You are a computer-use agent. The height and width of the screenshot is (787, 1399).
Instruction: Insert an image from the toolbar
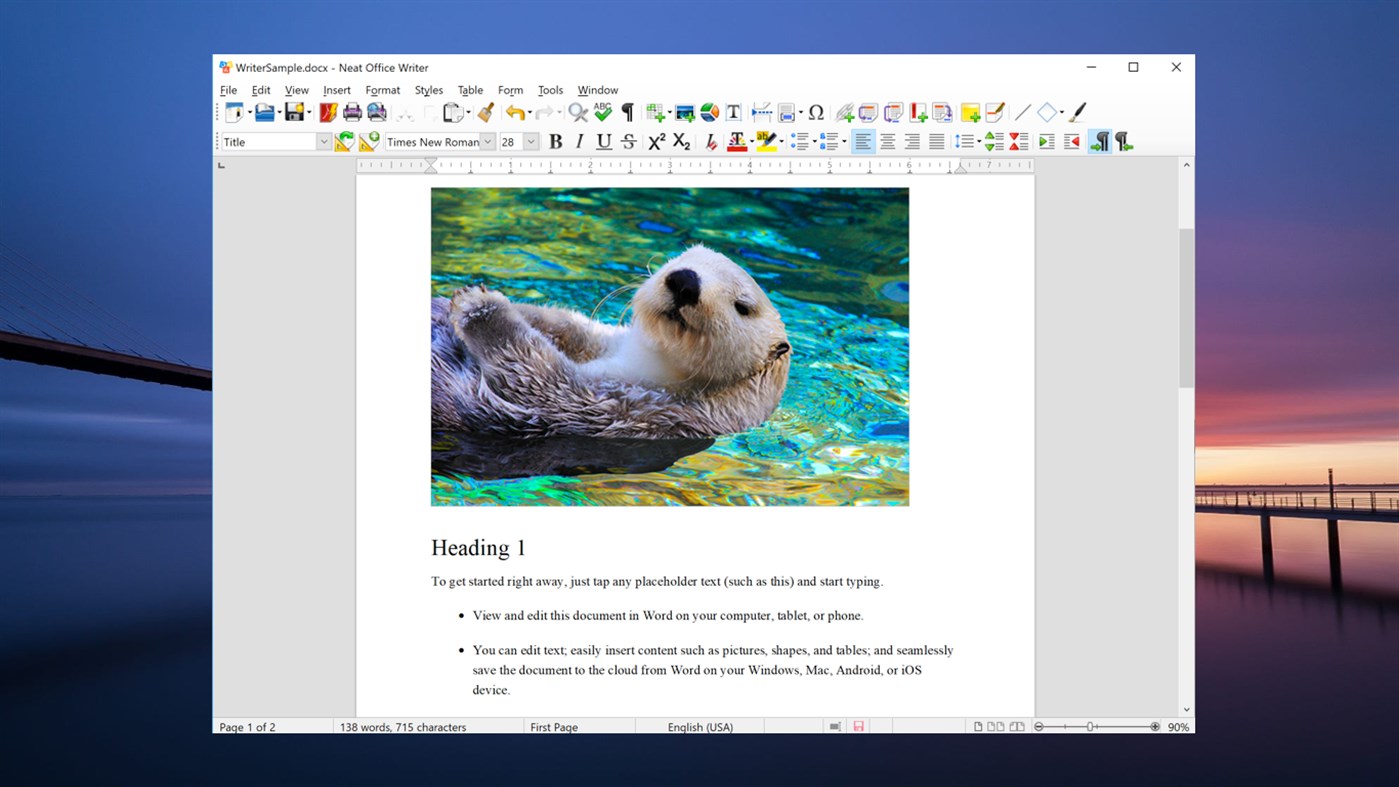(x=685, y=112)
